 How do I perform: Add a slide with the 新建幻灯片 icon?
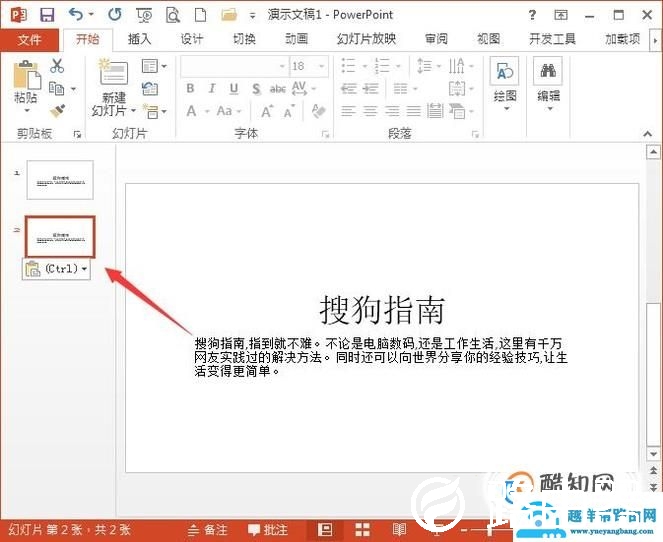[x=113, y=72]
